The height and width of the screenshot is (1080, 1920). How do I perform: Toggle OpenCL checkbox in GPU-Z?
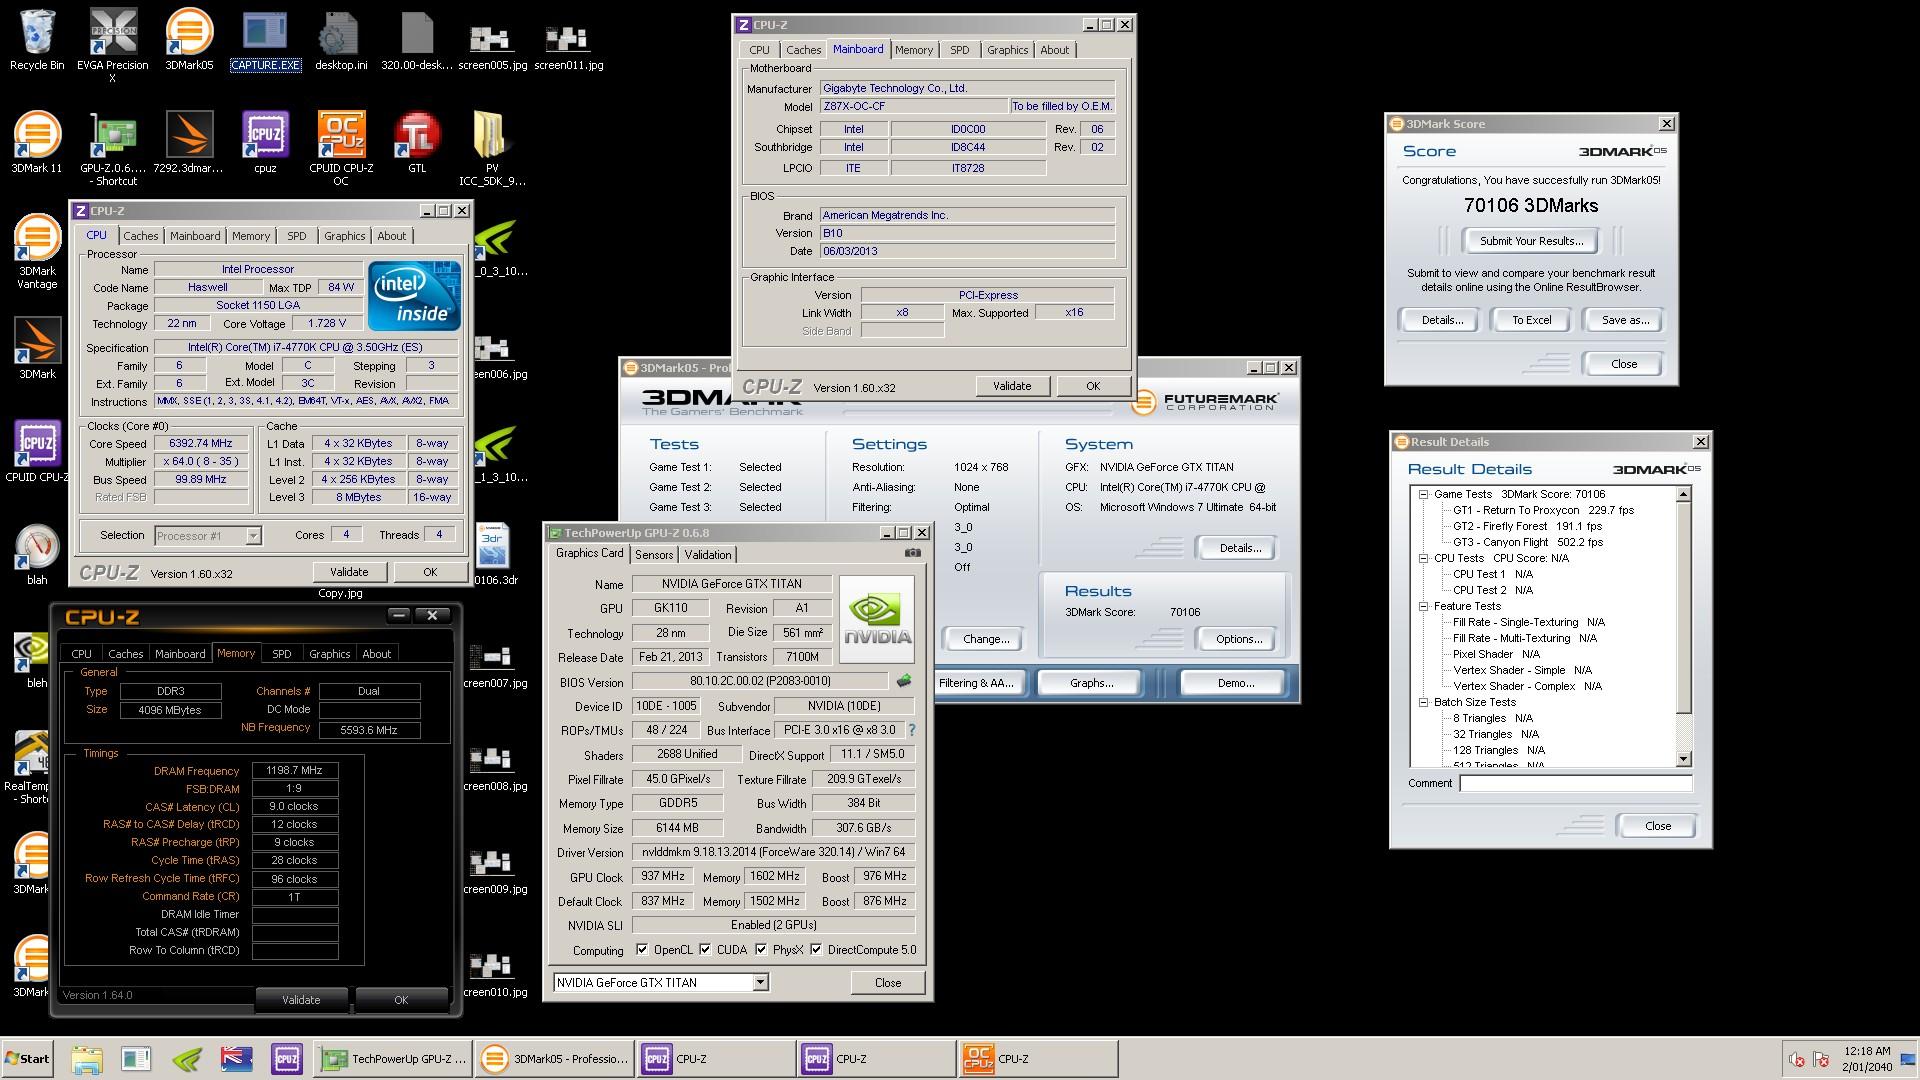pos(642,950)
